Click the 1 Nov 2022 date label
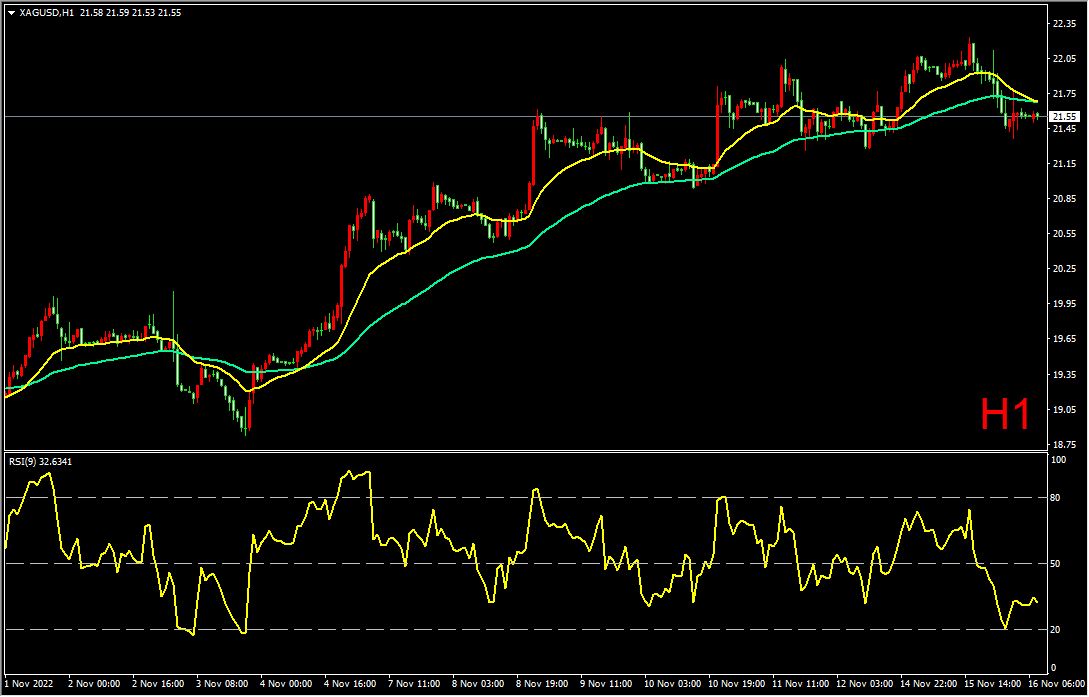Screen dimensions: 1089x697 pos(28,684)
